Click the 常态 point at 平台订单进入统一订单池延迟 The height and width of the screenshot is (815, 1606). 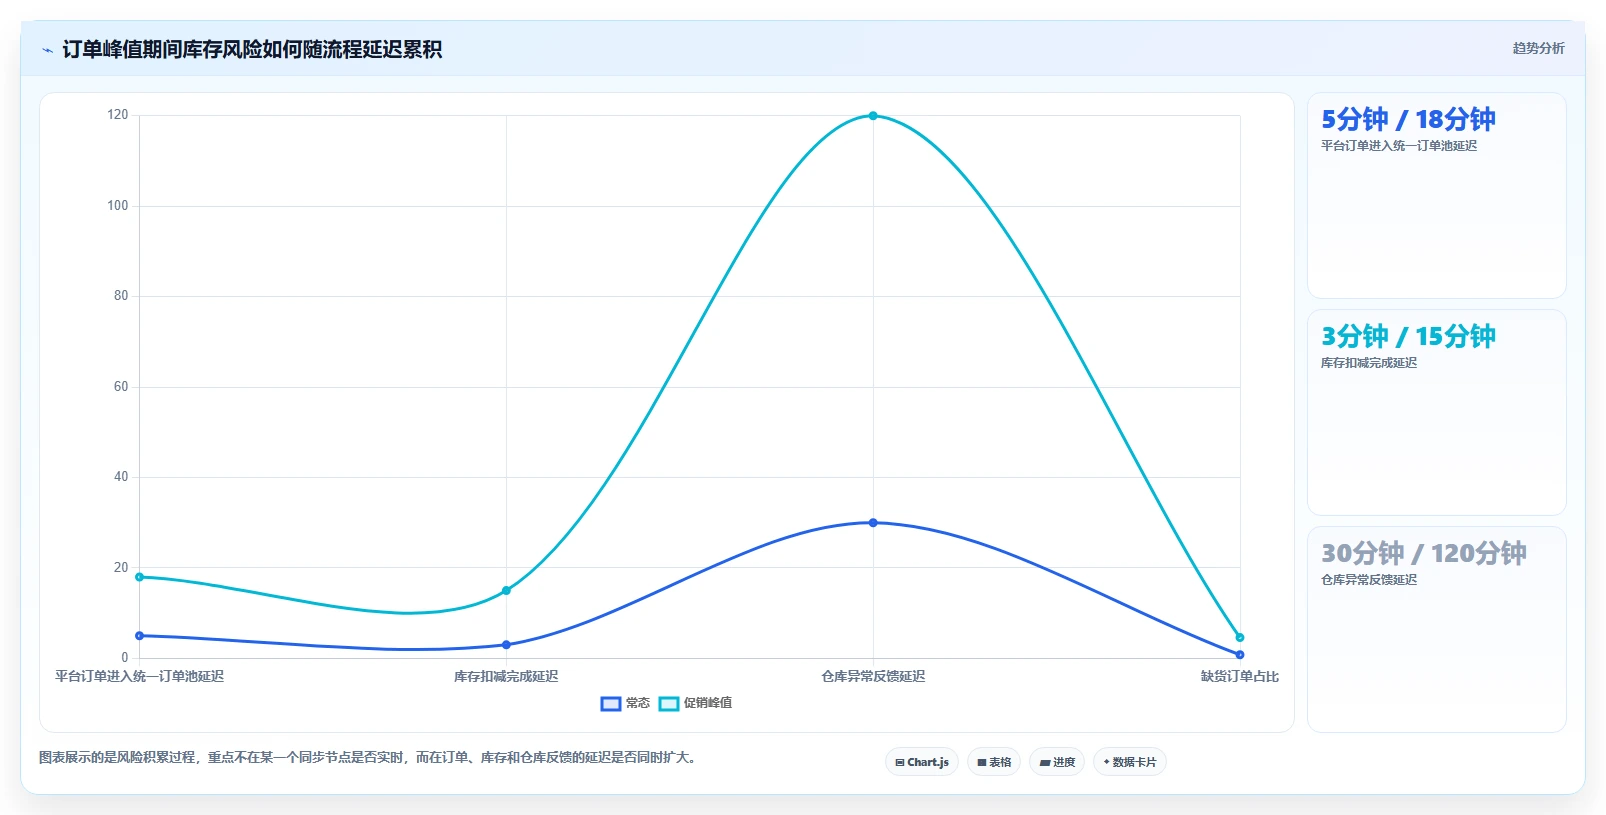[139, 636]
